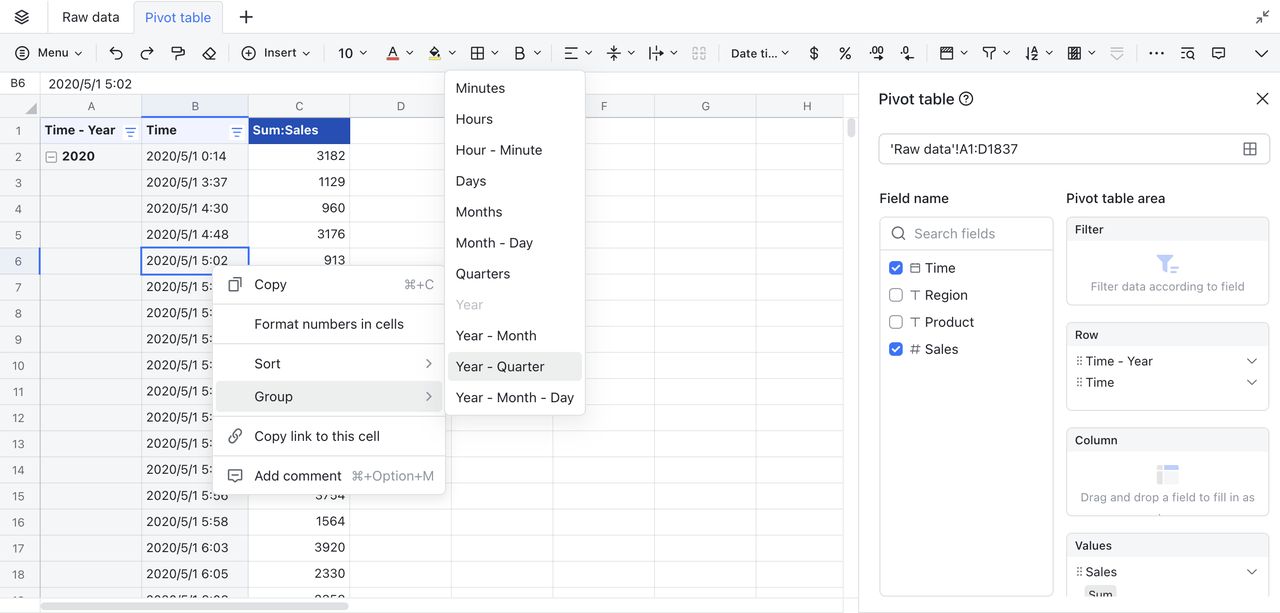Image resolution: width=1280 pixels, height=613 pixels.
Task: Click the Search fields input box
Action: [x=975, y=233]
